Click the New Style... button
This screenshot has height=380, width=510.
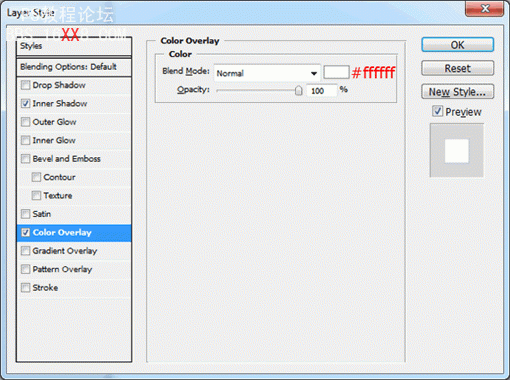[x=457, y=92]
